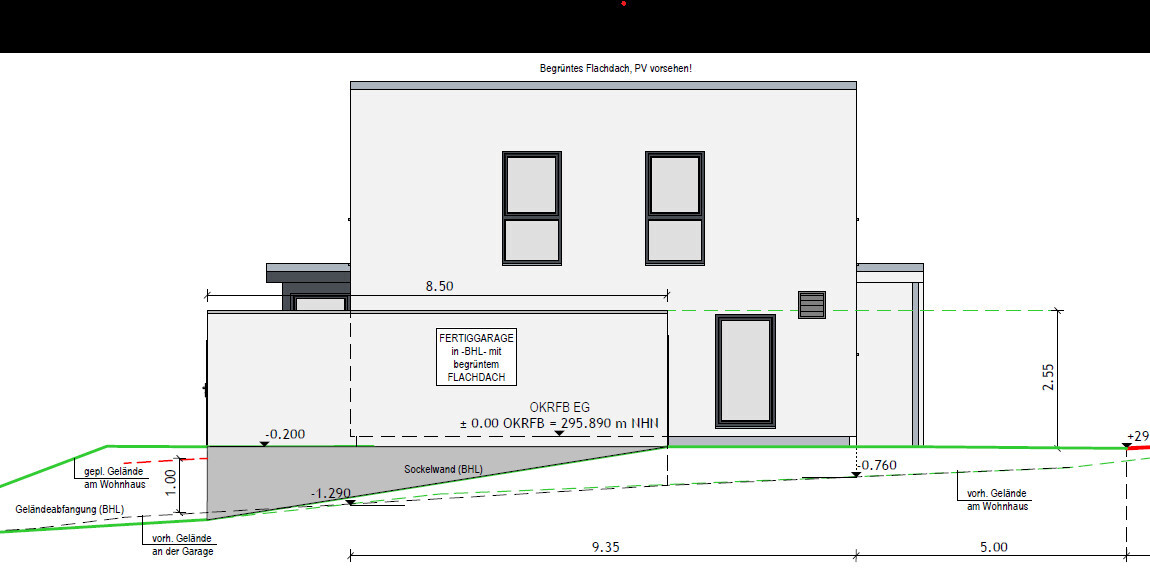This screenshot has height=573, width=1150.
Task: Click the 'Geländeabfangung (BHL)' label
Action: (x=70, y=509)
